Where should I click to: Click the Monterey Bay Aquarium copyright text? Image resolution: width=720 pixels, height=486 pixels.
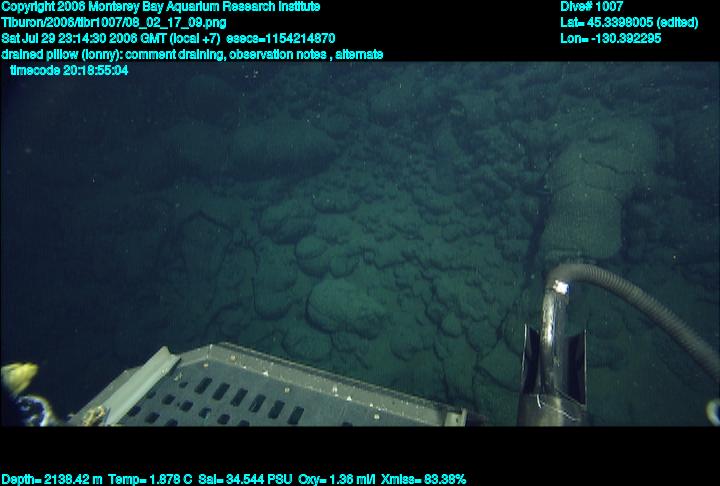click(160, 7)
